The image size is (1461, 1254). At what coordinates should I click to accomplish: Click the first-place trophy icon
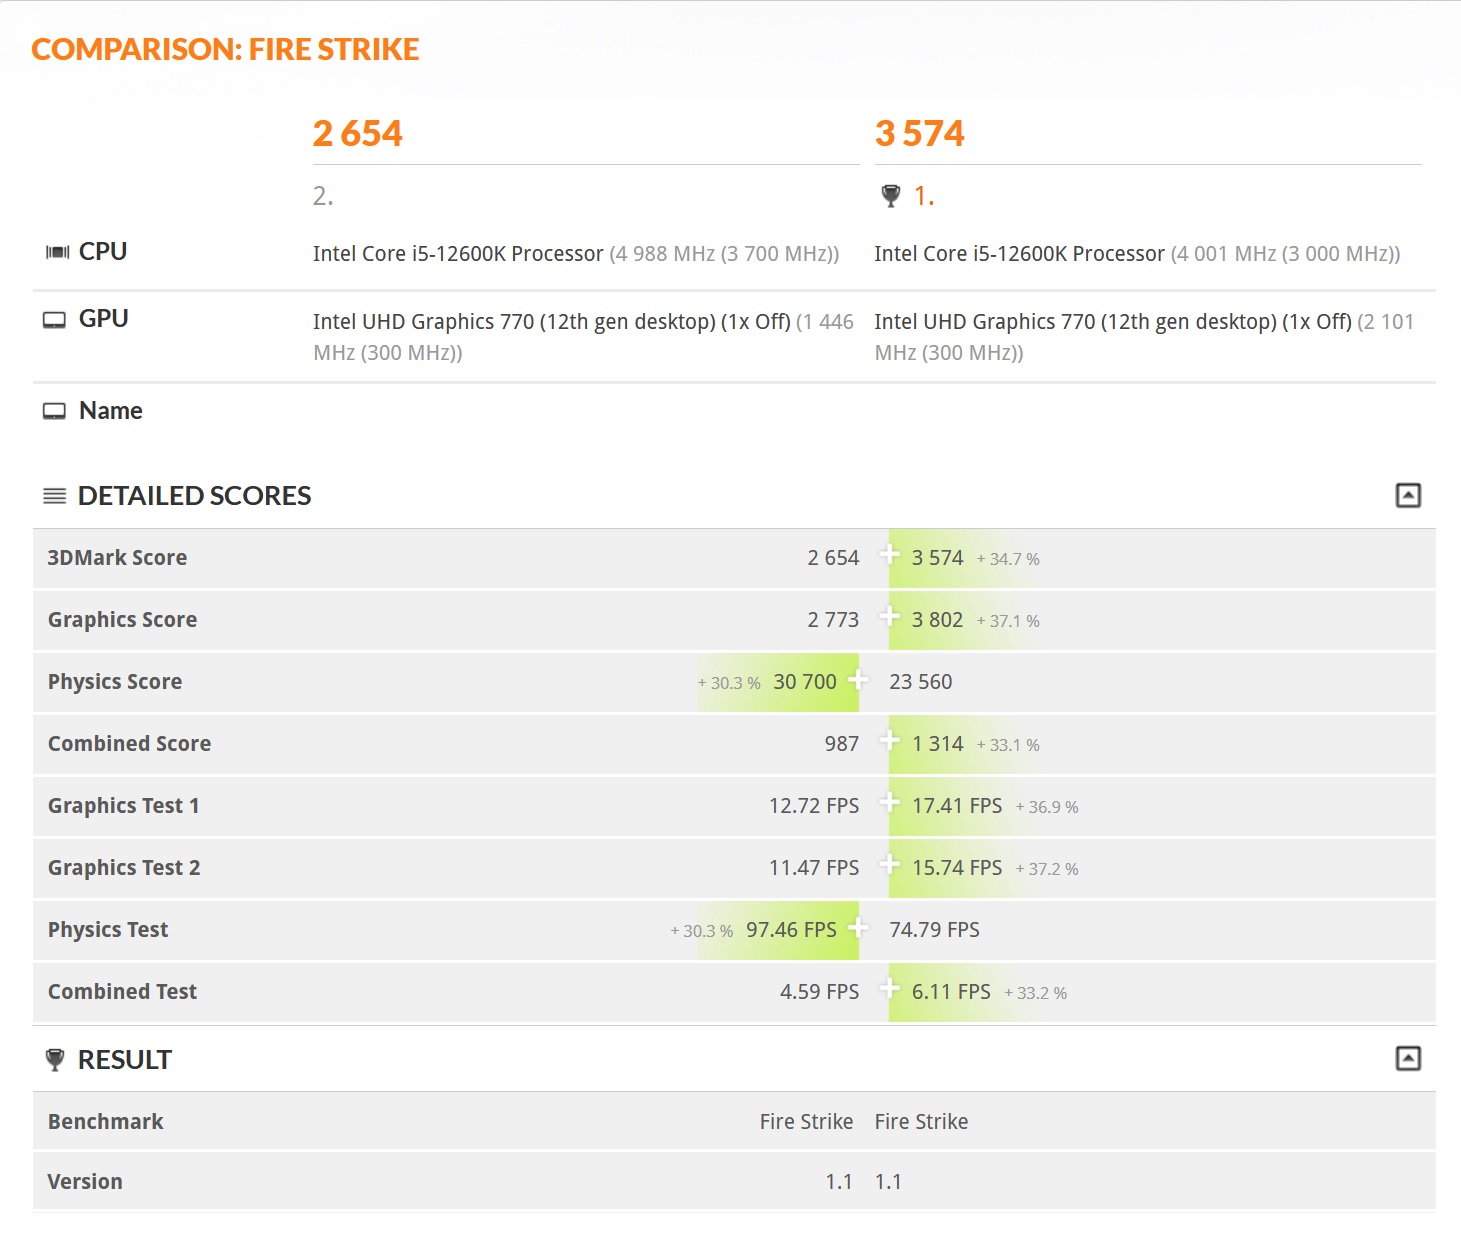(891, 196)
